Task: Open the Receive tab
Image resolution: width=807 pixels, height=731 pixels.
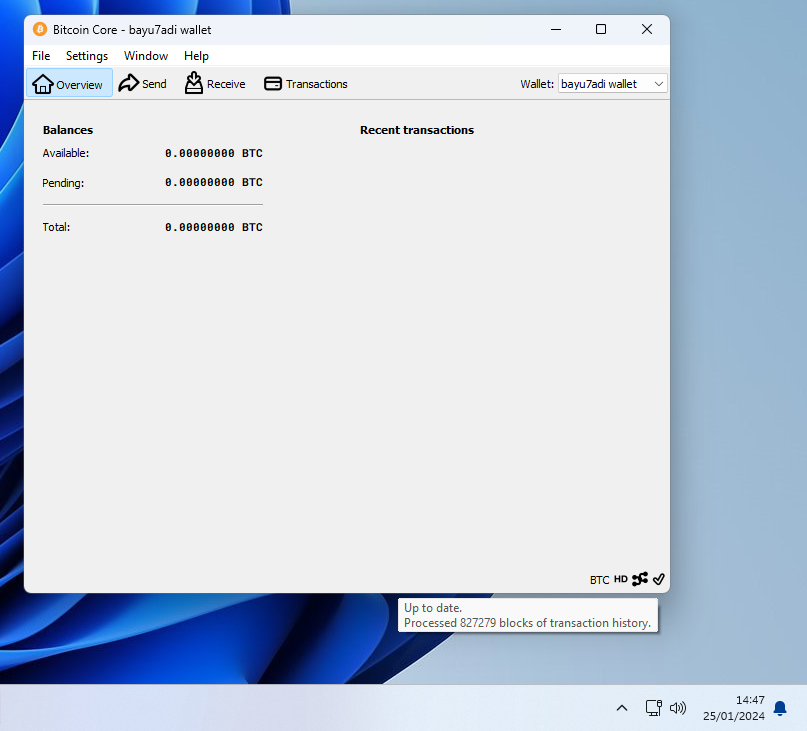Action: click(x=215, y=83)
